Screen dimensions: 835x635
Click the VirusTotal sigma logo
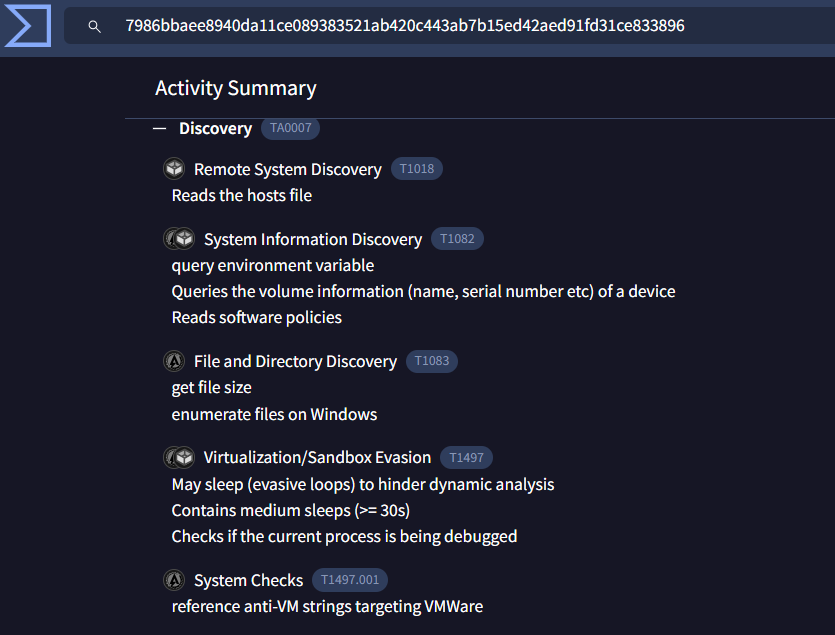(x=28, y=25)
